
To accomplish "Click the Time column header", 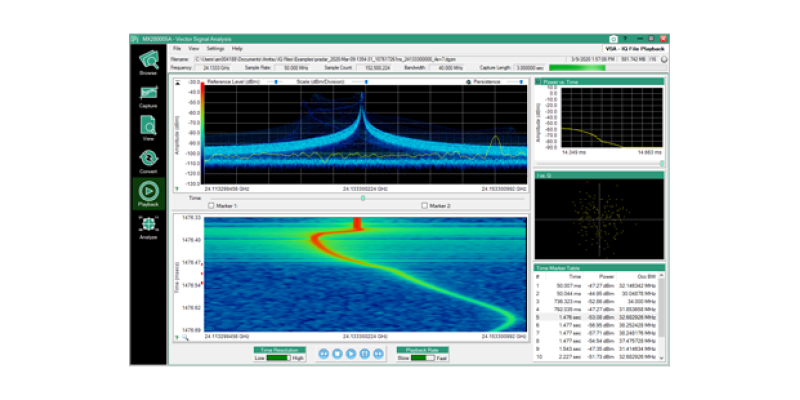I will click(x=564, y=277).
